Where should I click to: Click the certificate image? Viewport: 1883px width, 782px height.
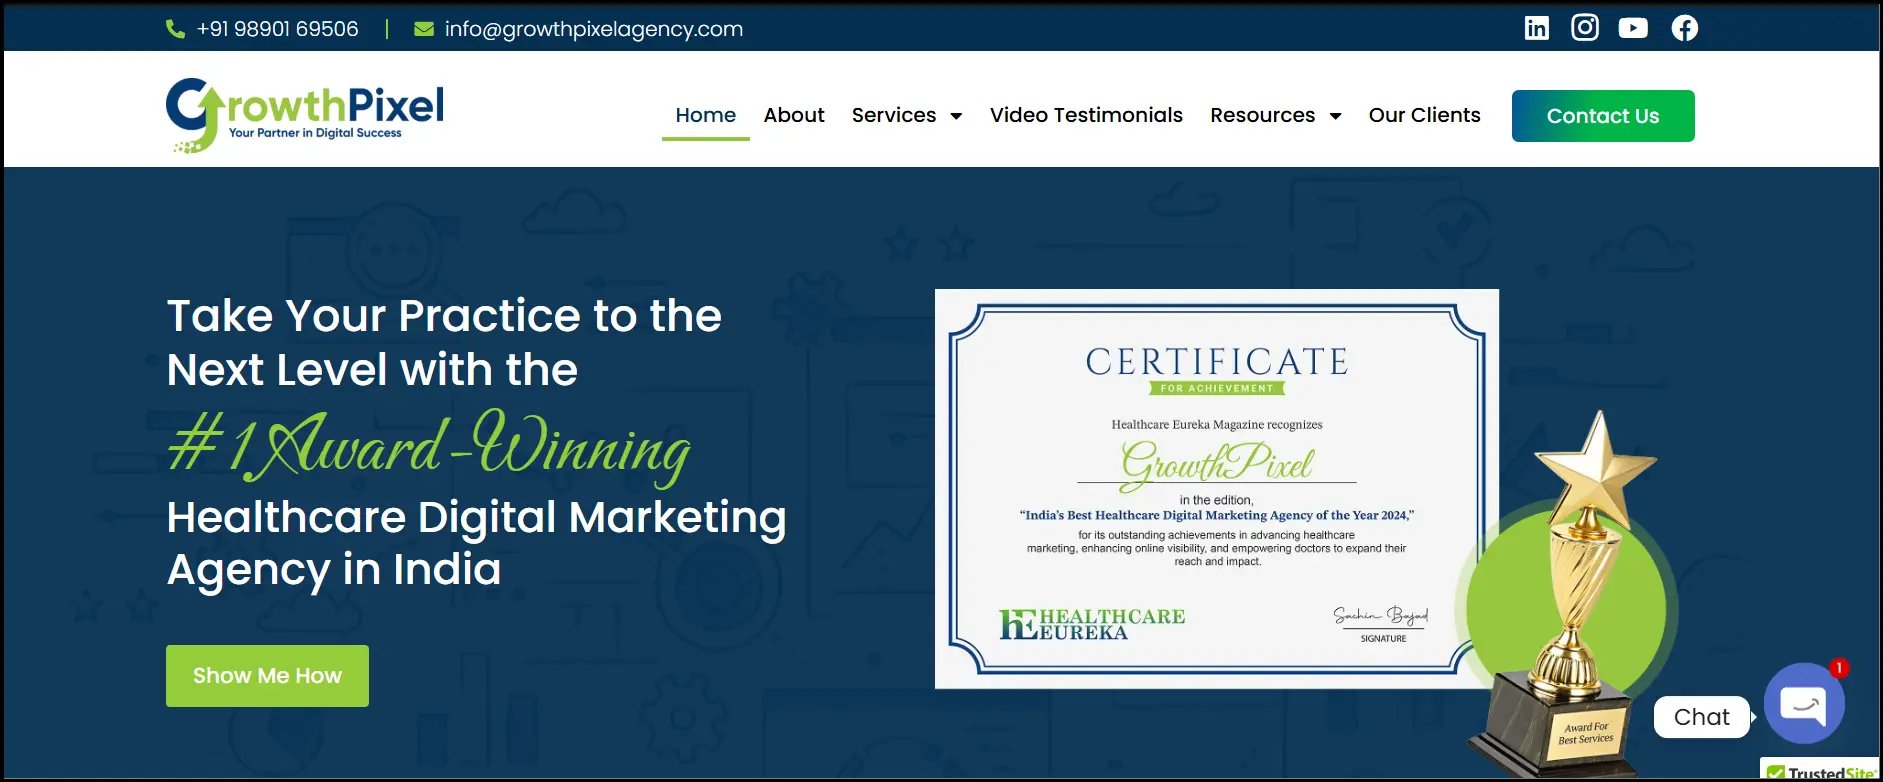tap(1217, 489)
